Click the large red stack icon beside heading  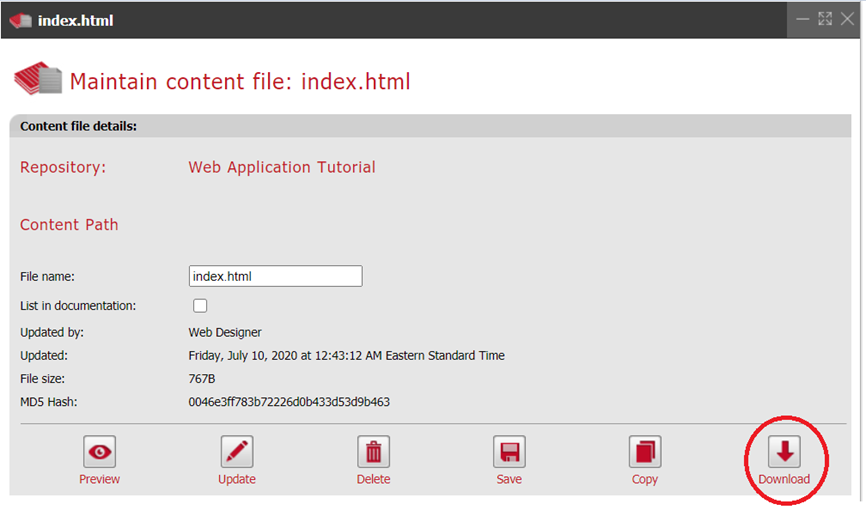(38, 80)
